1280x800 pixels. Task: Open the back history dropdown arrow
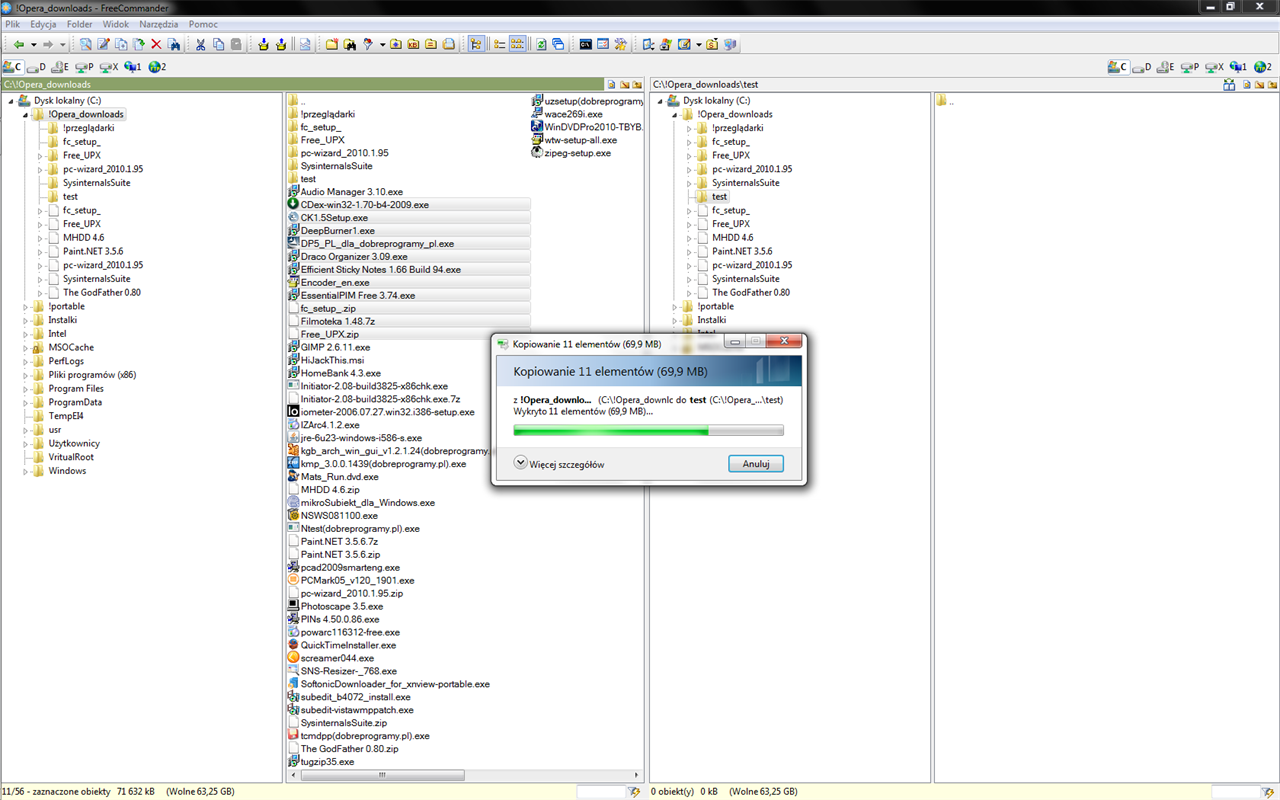(33, 44)
